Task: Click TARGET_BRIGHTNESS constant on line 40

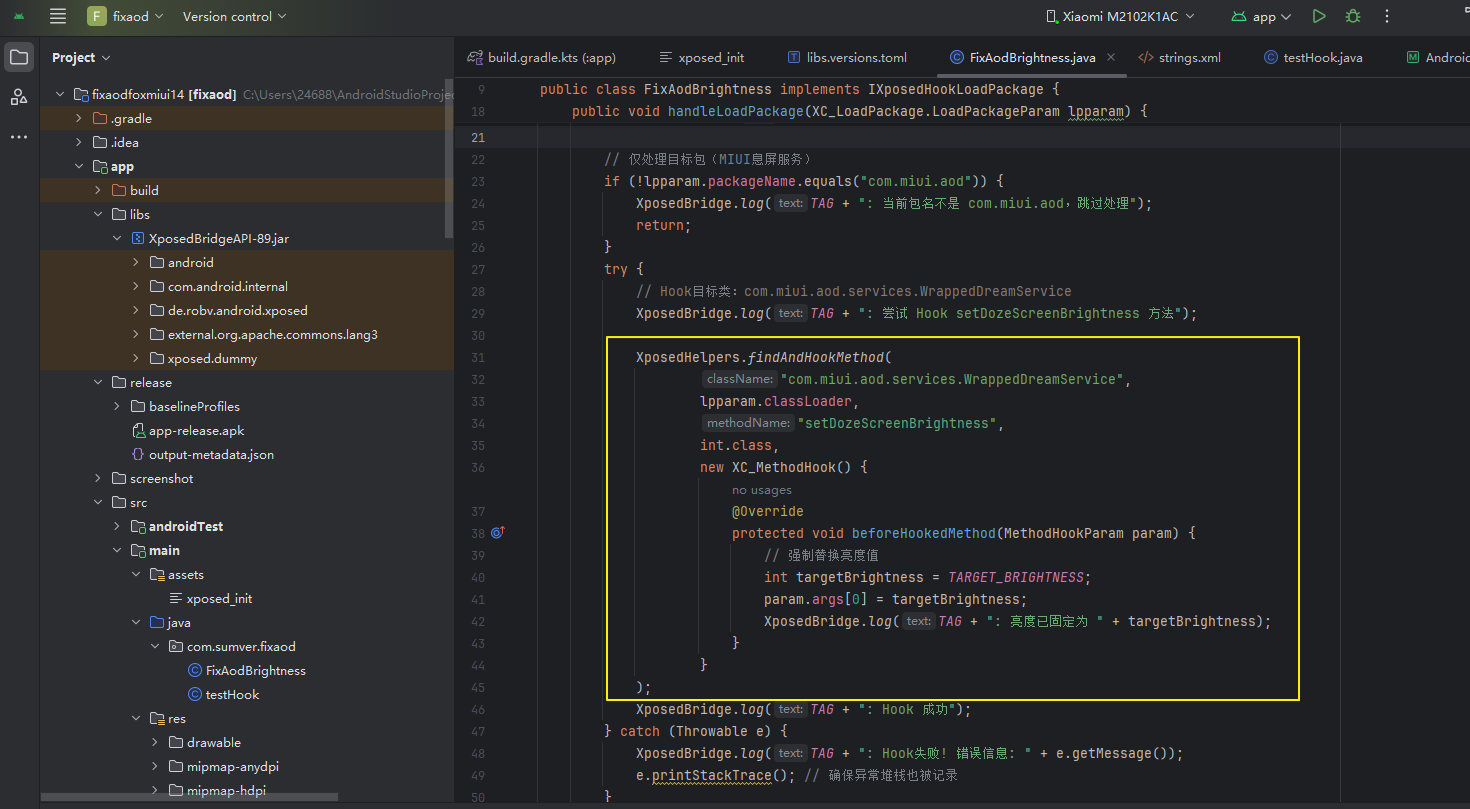Action: click(1016, 577)
